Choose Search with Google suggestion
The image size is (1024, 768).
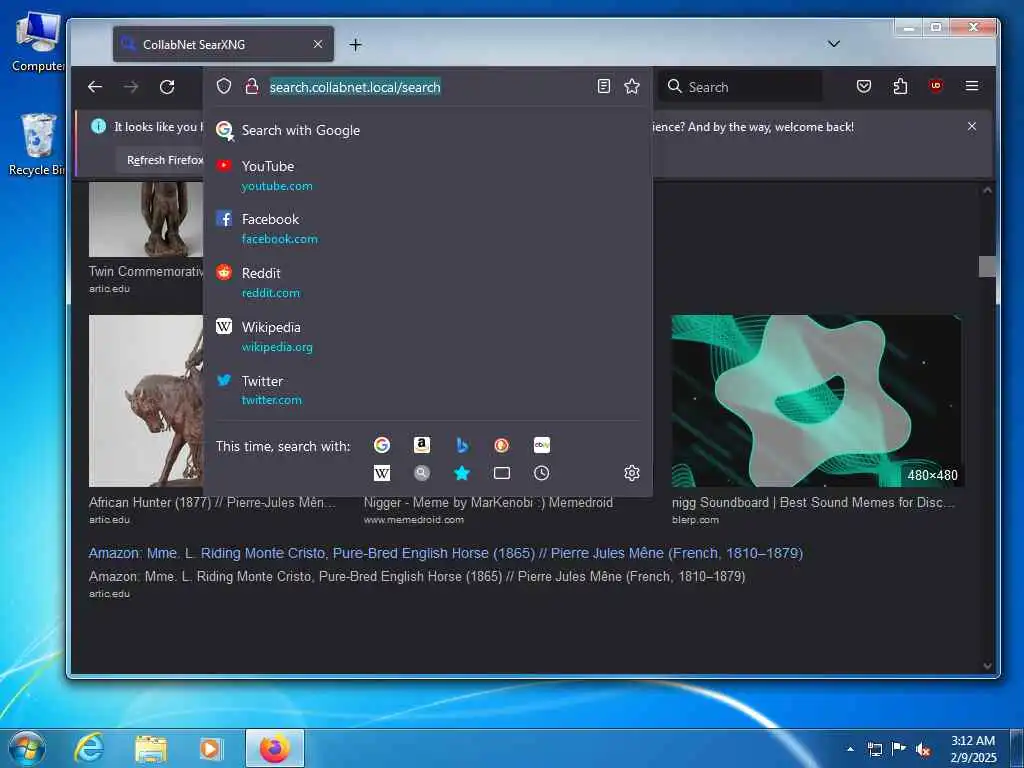tap(428, 131)
